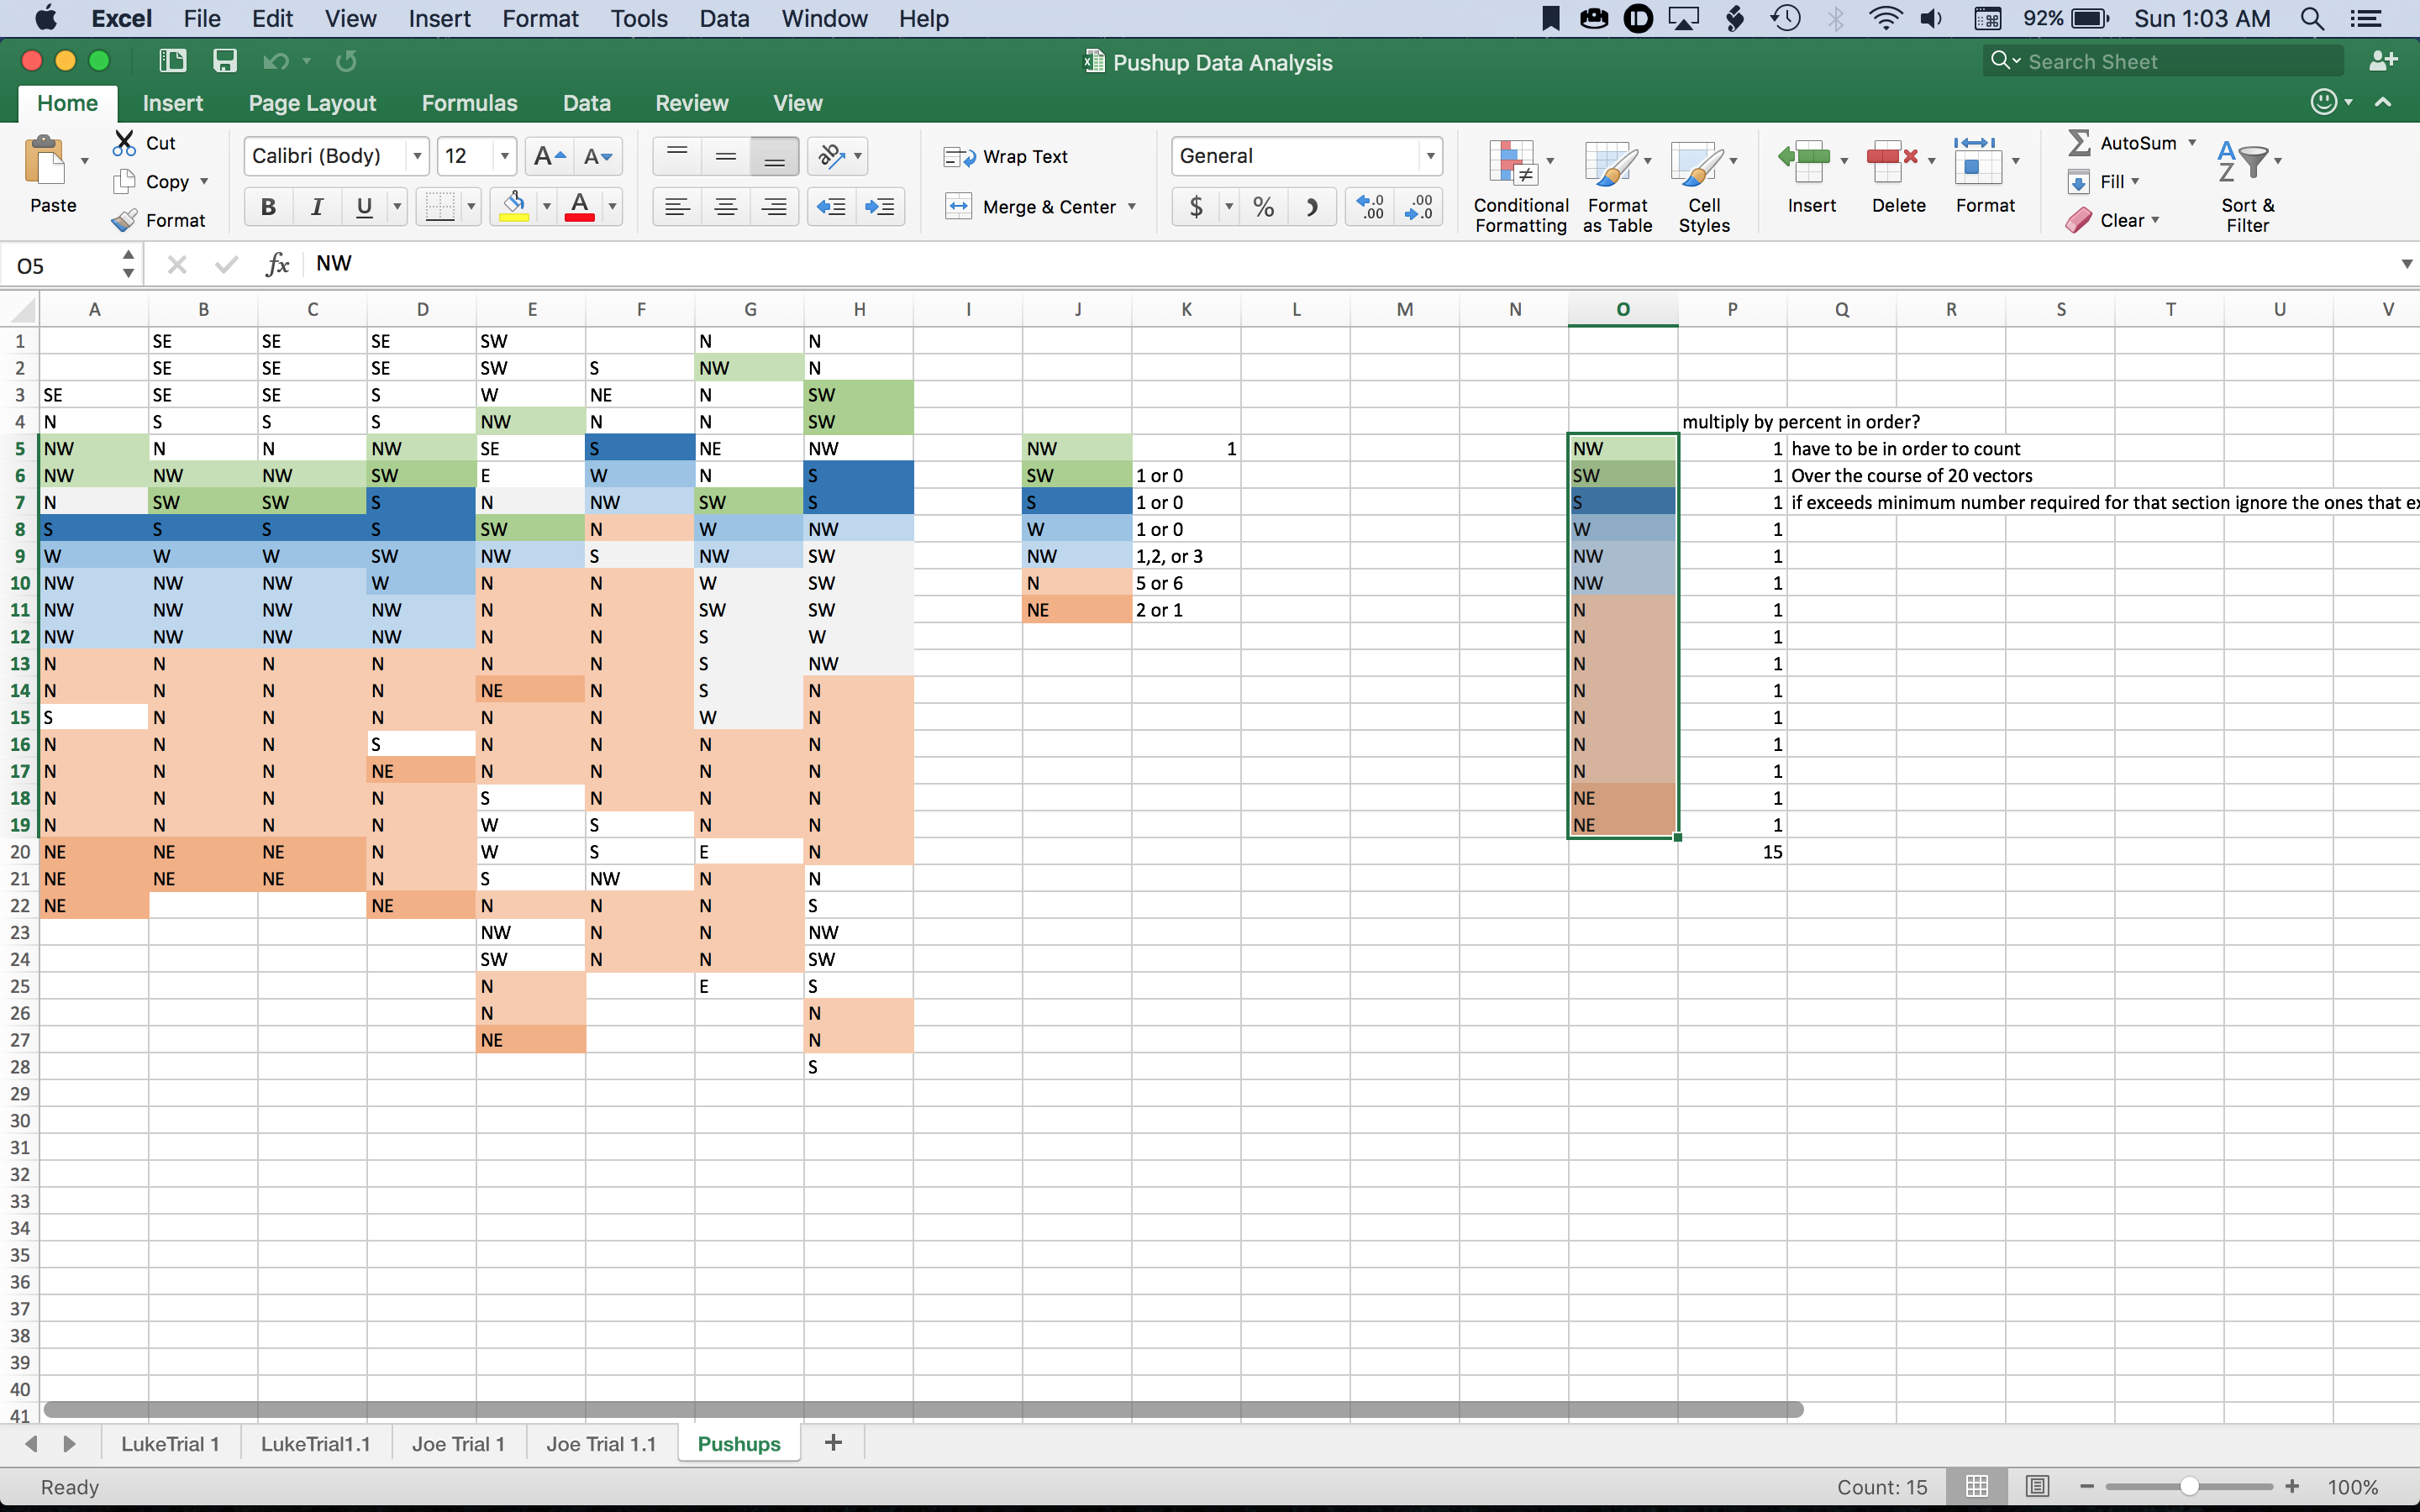Open the Formulas ribbon tab

(469, 103)
